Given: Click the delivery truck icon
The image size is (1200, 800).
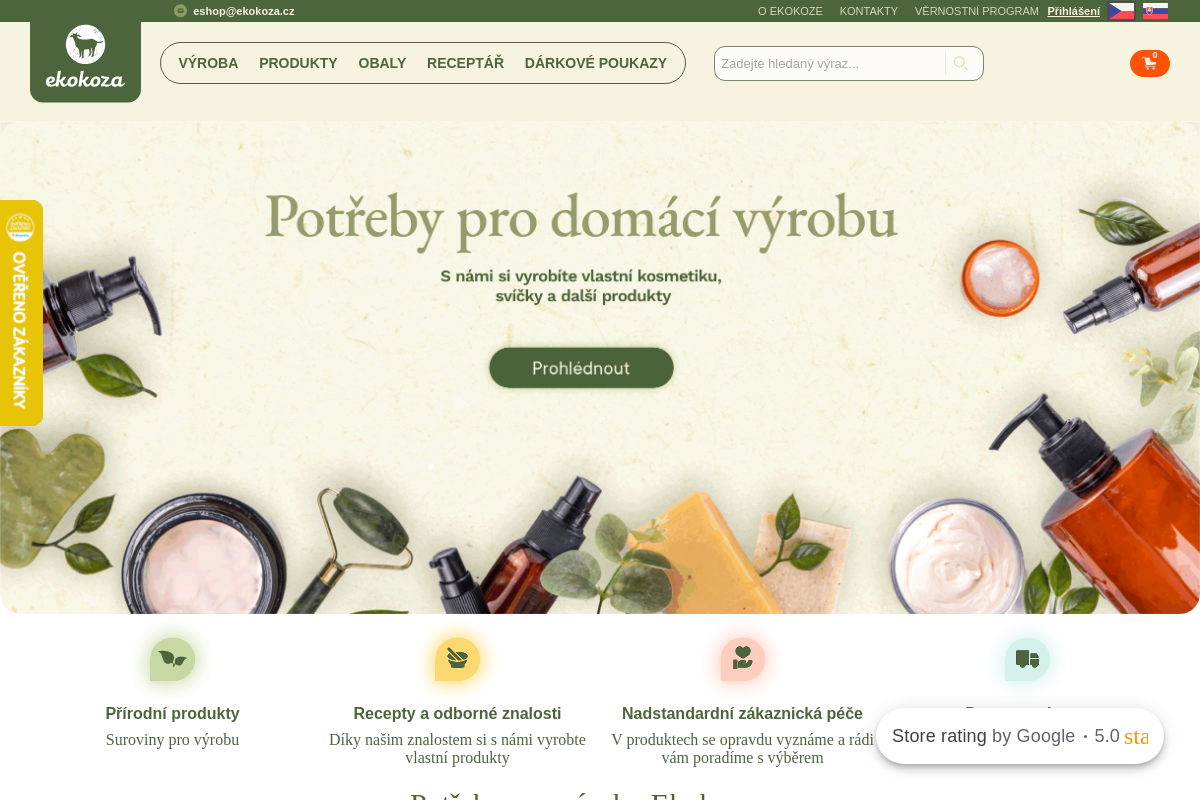Looking at the screenshot, I should click(1027, 660).
